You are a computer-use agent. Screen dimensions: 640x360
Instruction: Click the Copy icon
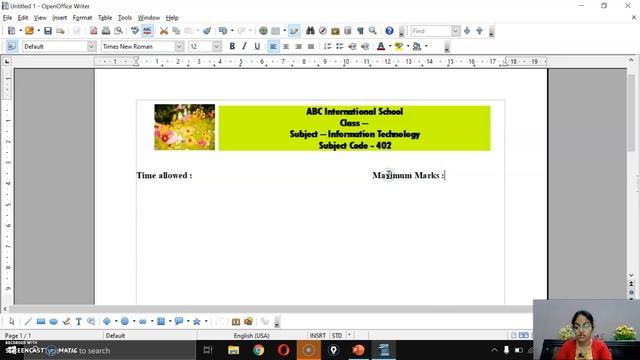tap(176, 31)
